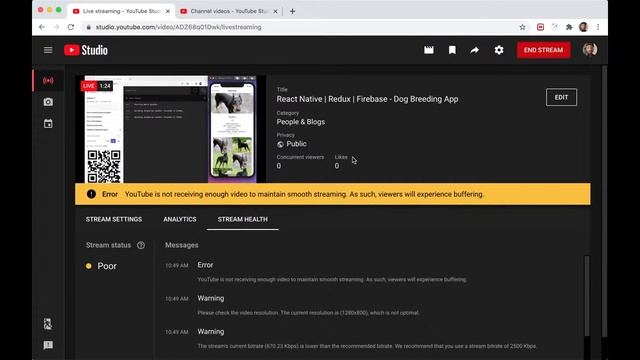Click the stream title text
The image size is (640, 360).
click(367, 99)
